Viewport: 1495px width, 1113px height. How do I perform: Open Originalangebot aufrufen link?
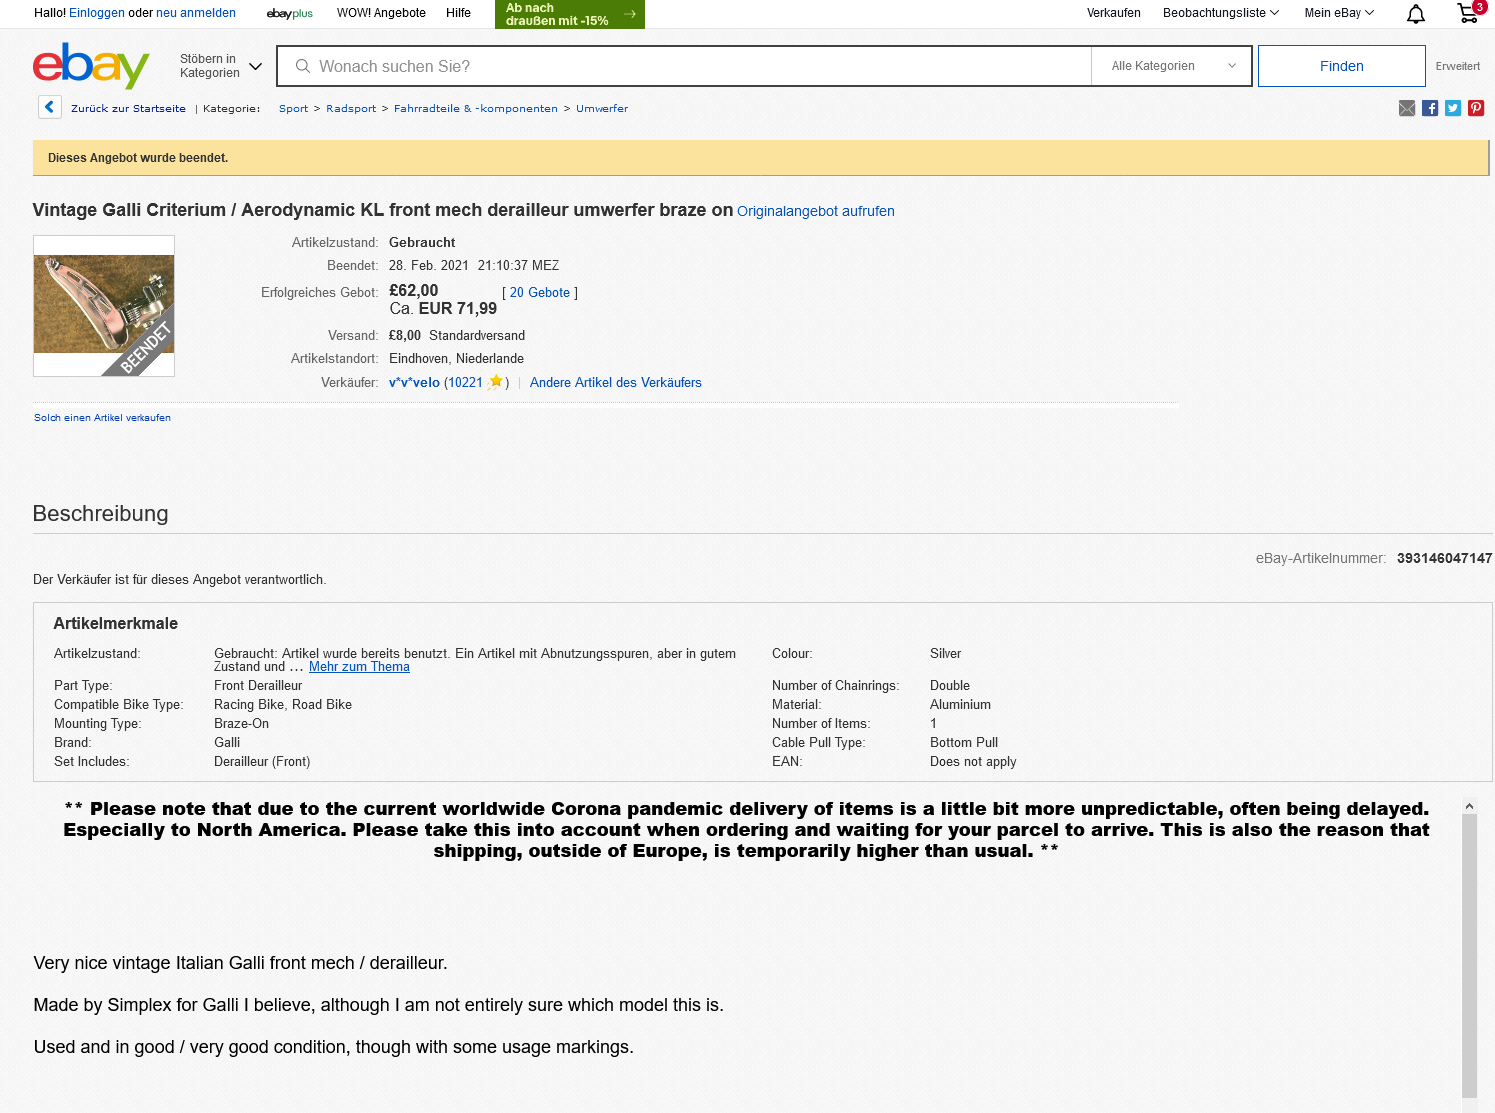(x=815, y=211)
